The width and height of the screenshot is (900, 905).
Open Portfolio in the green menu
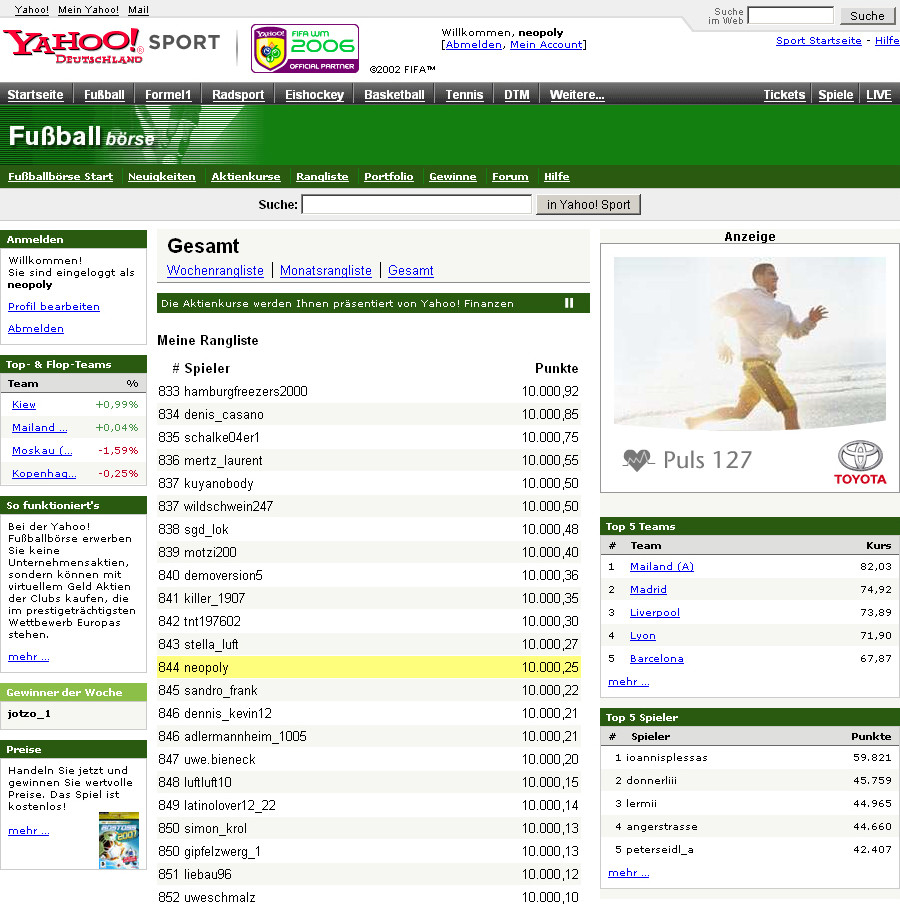389,177
